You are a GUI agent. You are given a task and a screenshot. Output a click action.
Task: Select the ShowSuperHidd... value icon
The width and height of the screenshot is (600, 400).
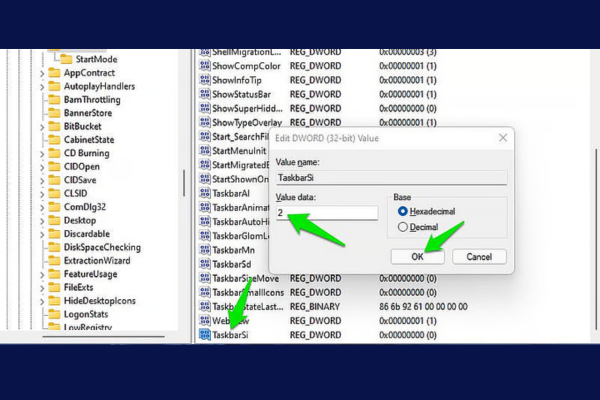coord(205,108)
